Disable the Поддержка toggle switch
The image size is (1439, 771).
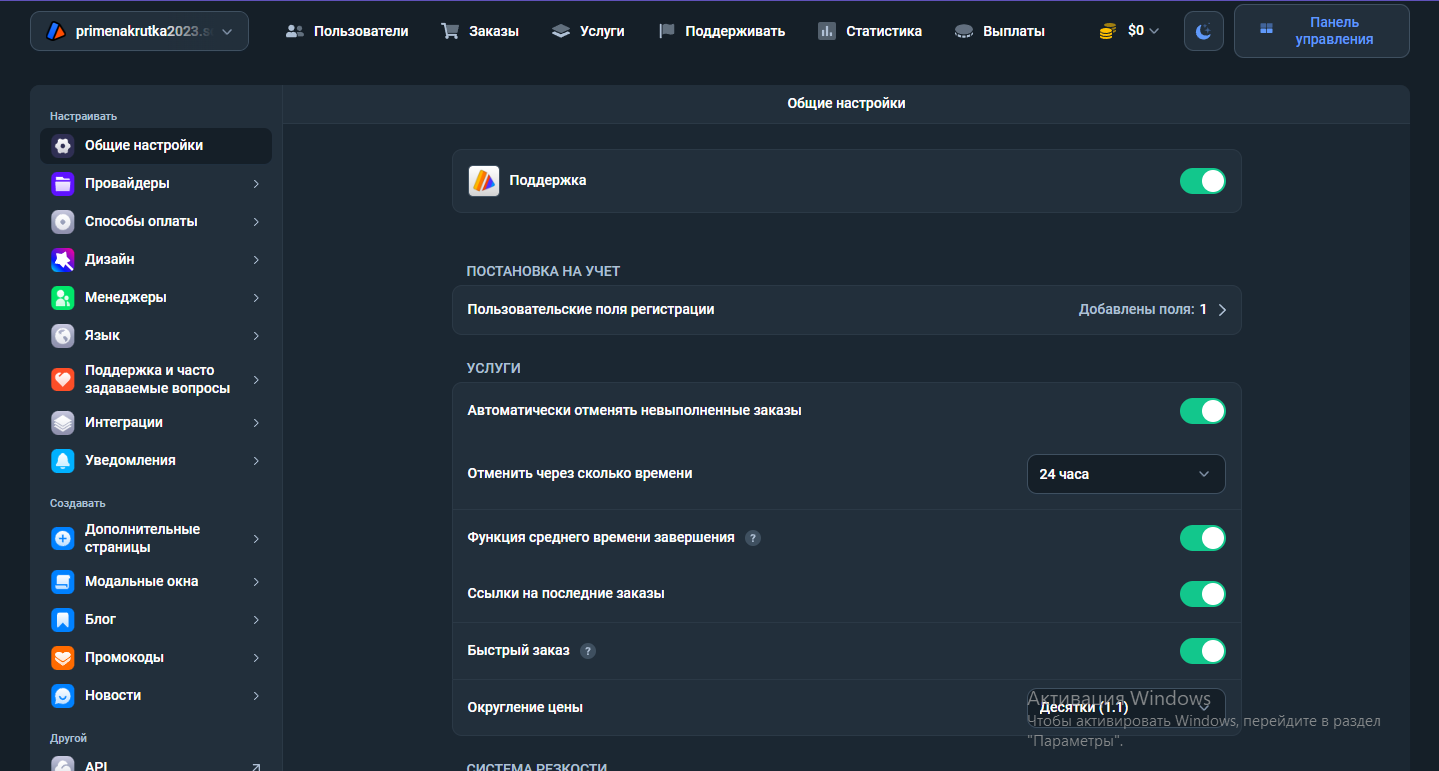point(1202,181)
